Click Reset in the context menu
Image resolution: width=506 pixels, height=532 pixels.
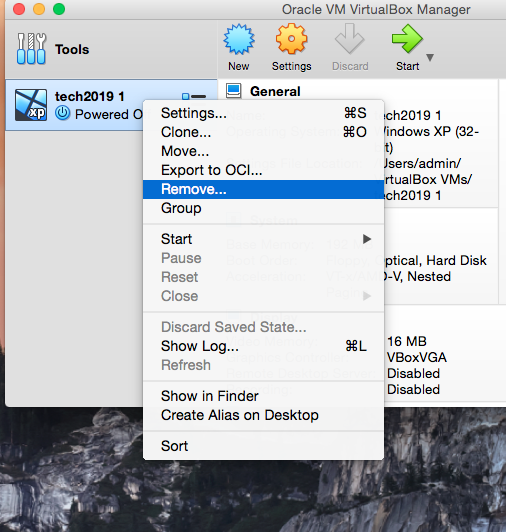coord(263,277)
